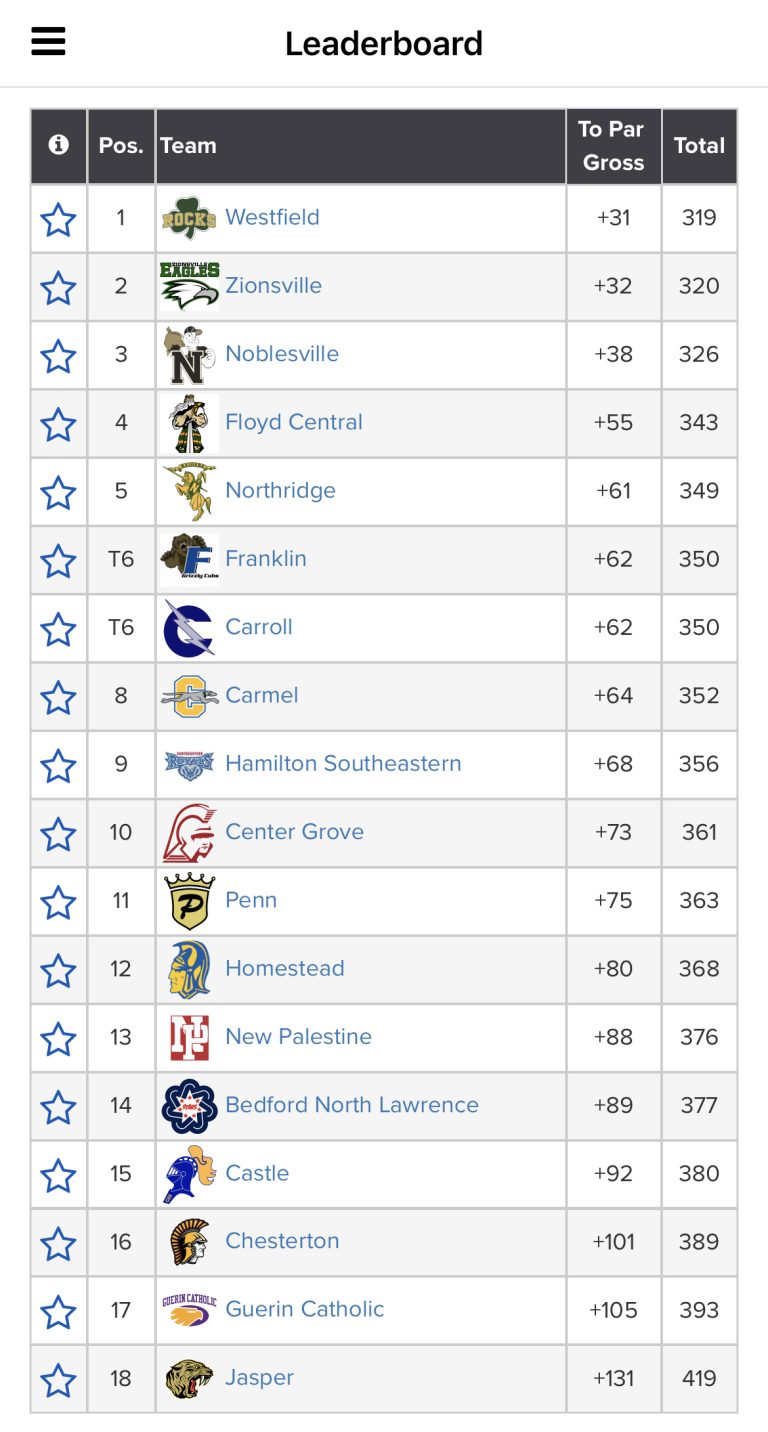Open the Hamilton Southeastern team link

pyautogui.click(x=343, y=763)
